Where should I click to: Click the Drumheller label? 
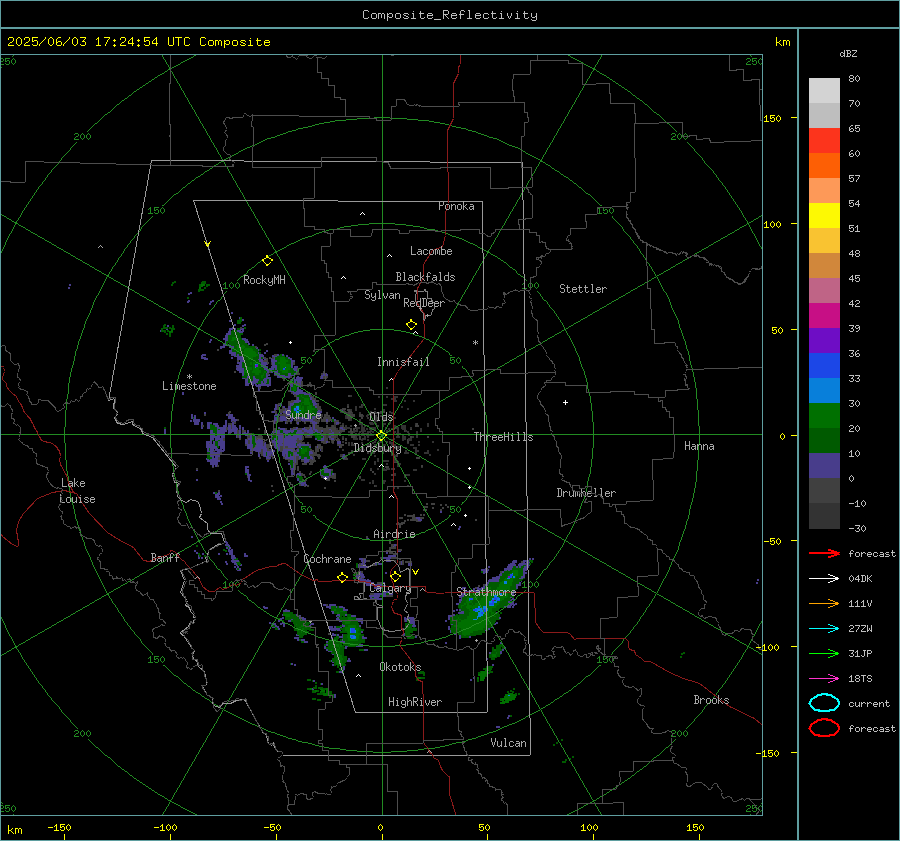coord(586,493)
